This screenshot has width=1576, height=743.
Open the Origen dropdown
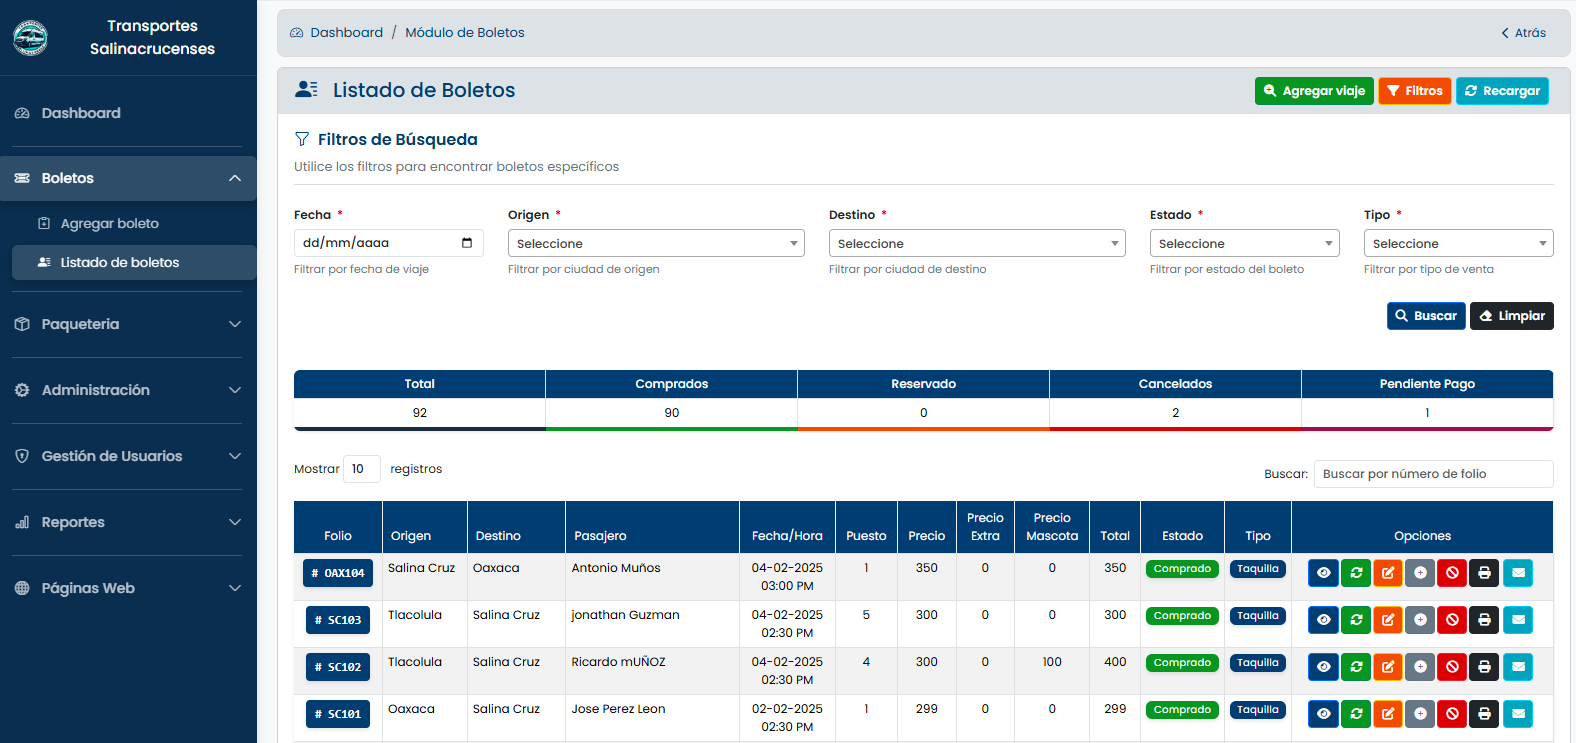[656, 243]
